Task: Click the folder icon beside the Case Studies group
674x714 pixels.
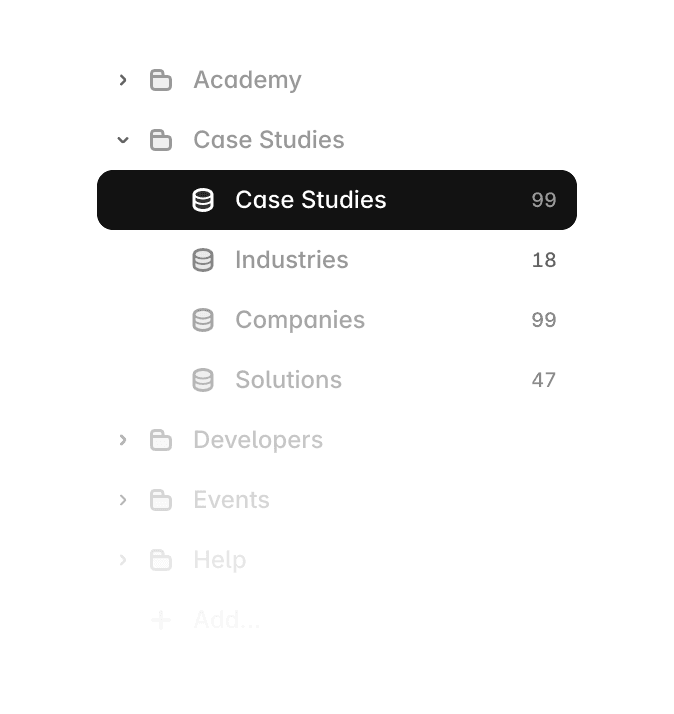Action: pyautogui.click(x=161, y=140)
